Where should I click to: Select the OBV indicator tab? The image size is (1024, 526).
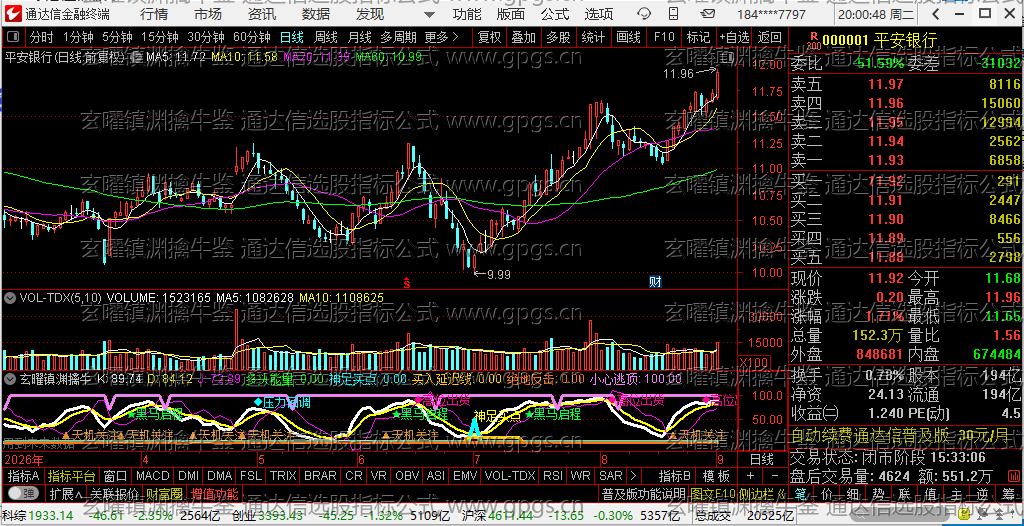point(408,476)
